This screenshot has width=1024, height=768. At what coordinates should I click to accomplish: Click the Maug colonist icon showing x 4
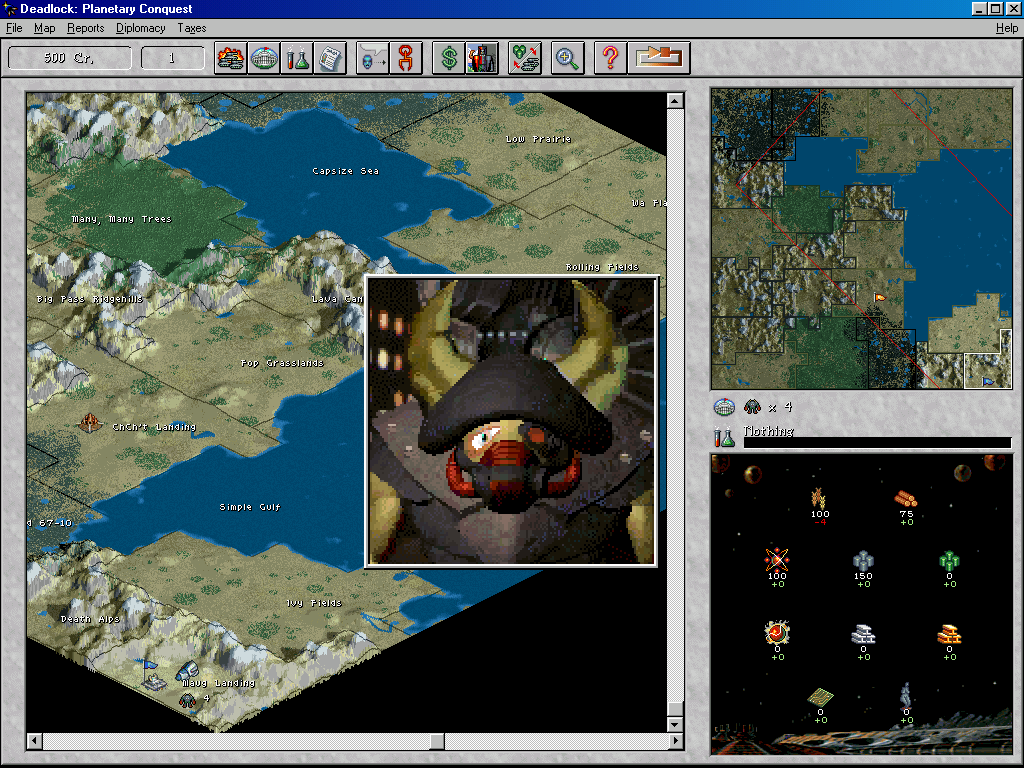pos(752,407)
